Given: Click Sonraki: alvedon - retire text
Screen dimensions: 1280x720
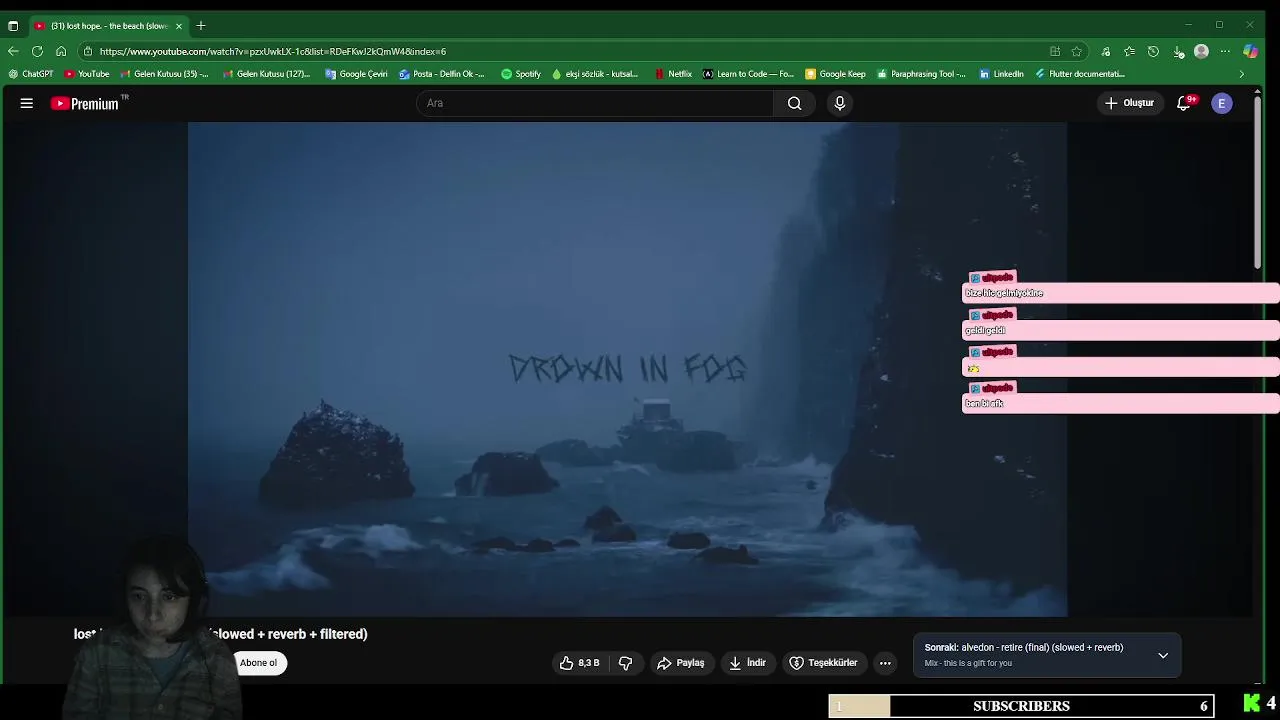Looking at the screenshot, I should click(1024, 648).
